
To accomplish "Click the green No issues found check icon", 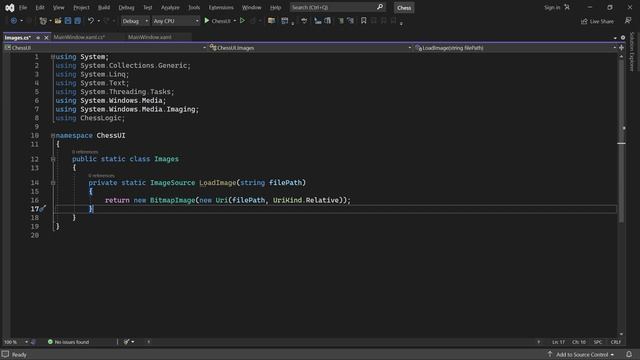I will [x=50, y=342].
